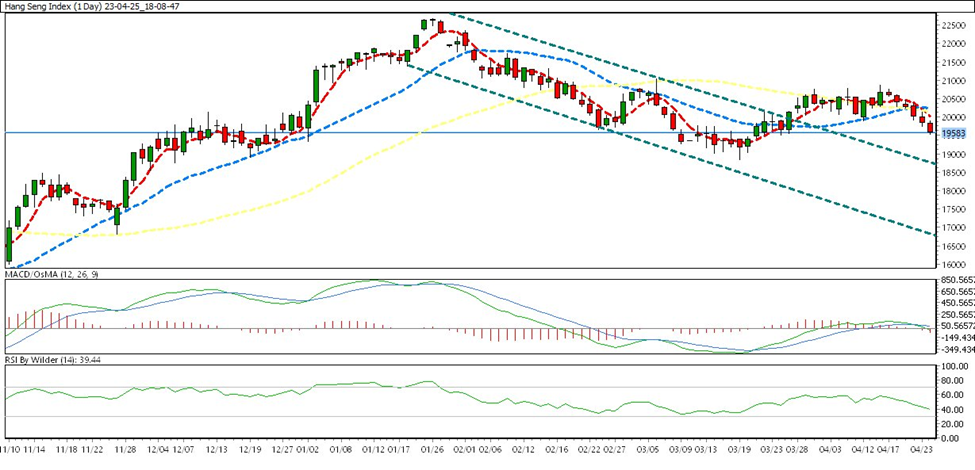The image size is (975, 470).
Task: Click the 11/28 date axis label
Action: pos(126,448)
